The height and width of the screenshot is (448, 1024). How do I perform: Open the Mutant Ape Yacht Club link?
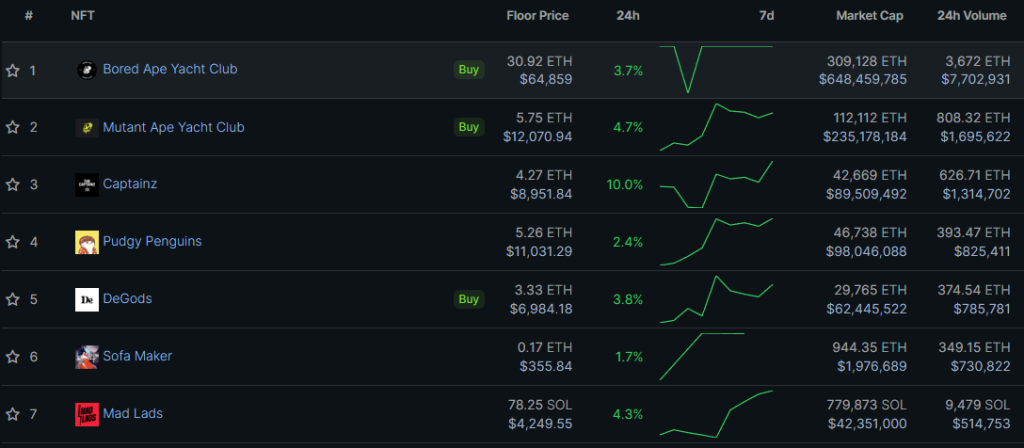[173, 127]
